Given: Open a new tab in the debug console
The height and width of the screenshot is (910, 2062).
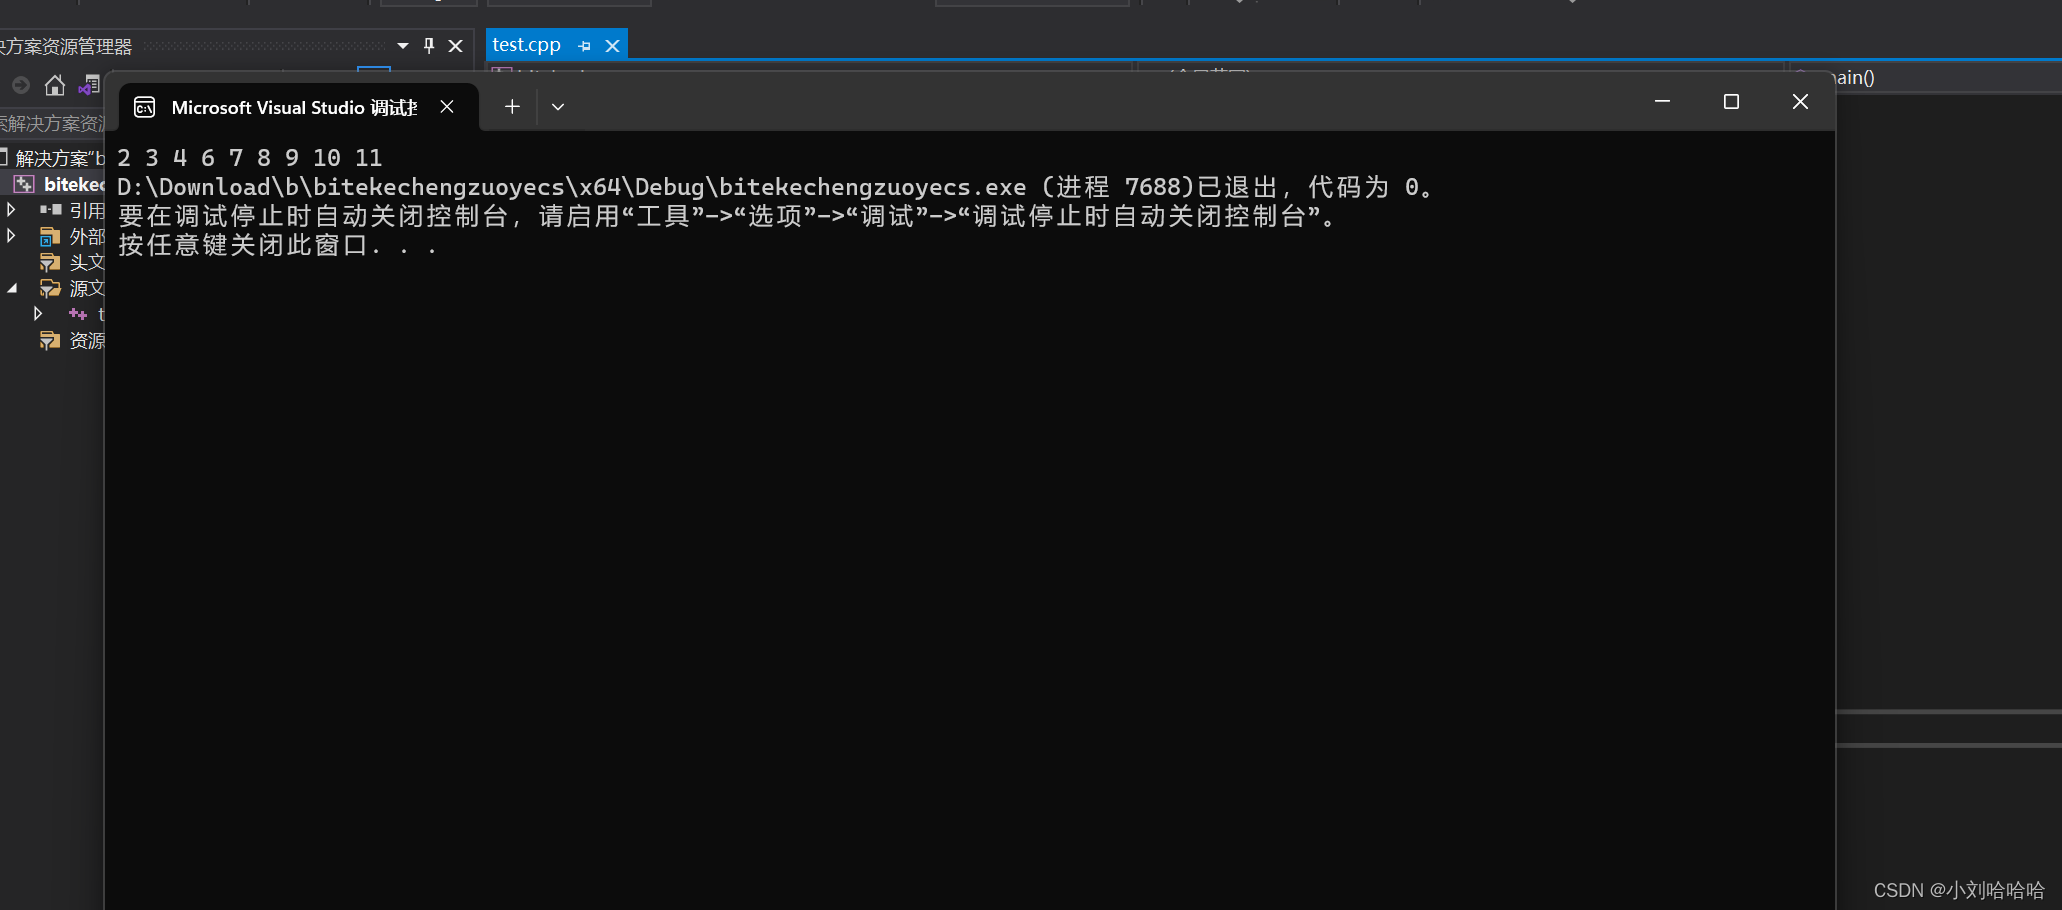Looking at the screenshot, I should (x=512, y=106).
